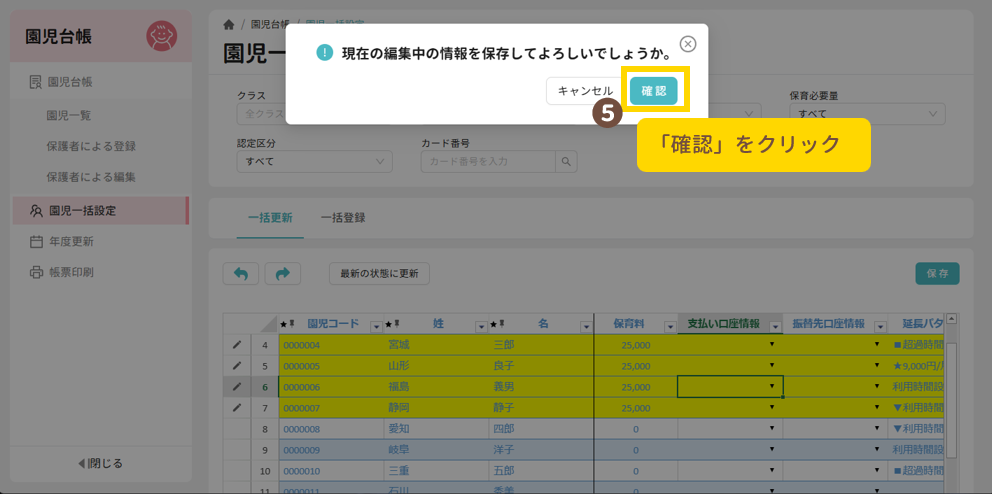This screenshot has width=992, height=494.
Task: Expand the 保育必要量 dropdown
Action: point(866,115)
